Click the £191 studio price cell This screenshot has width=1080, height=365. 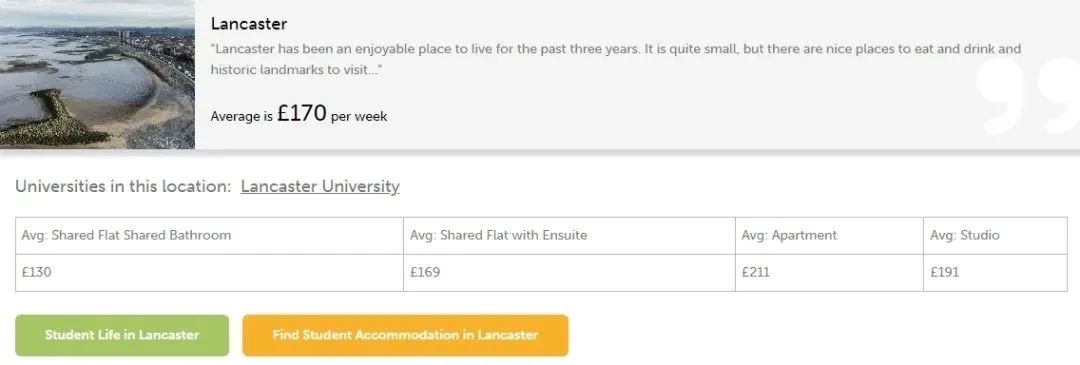[995, 273]
